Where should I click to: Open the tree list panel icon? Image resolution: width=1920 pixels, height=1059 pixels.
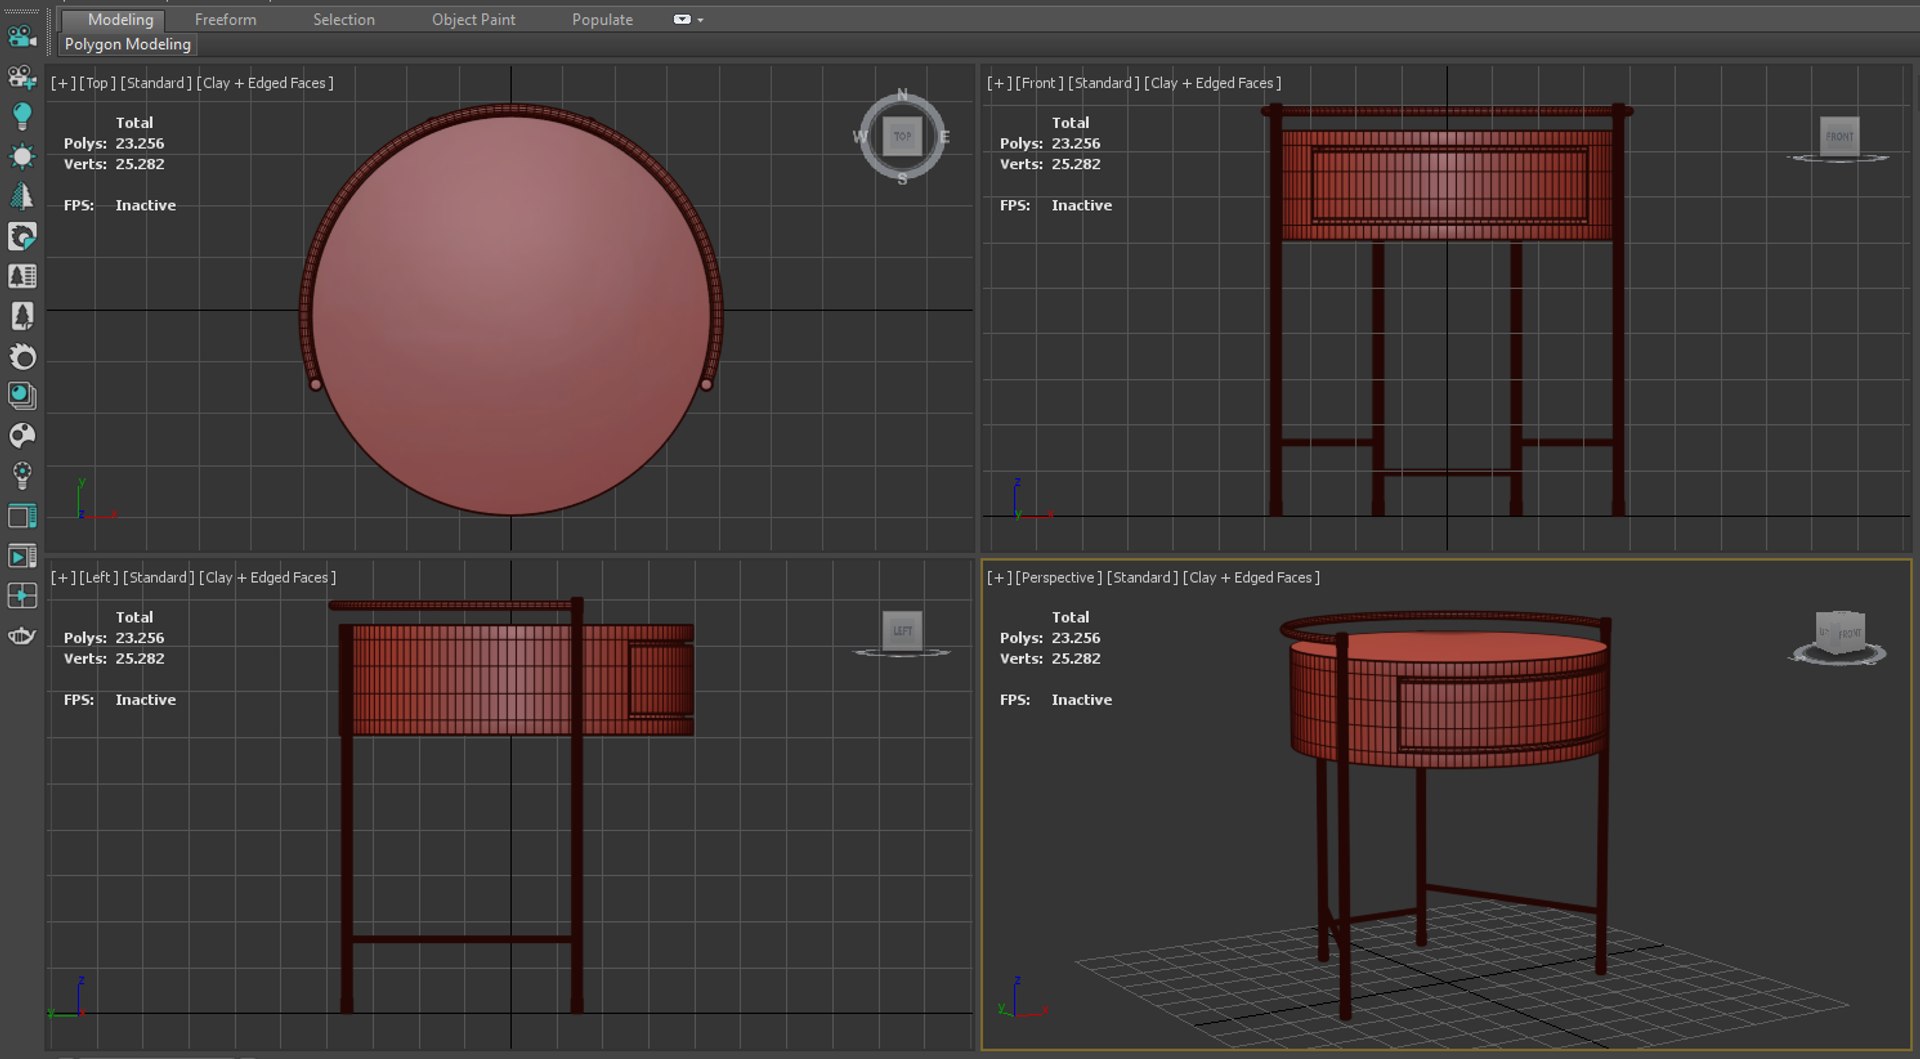coord(21,276)
